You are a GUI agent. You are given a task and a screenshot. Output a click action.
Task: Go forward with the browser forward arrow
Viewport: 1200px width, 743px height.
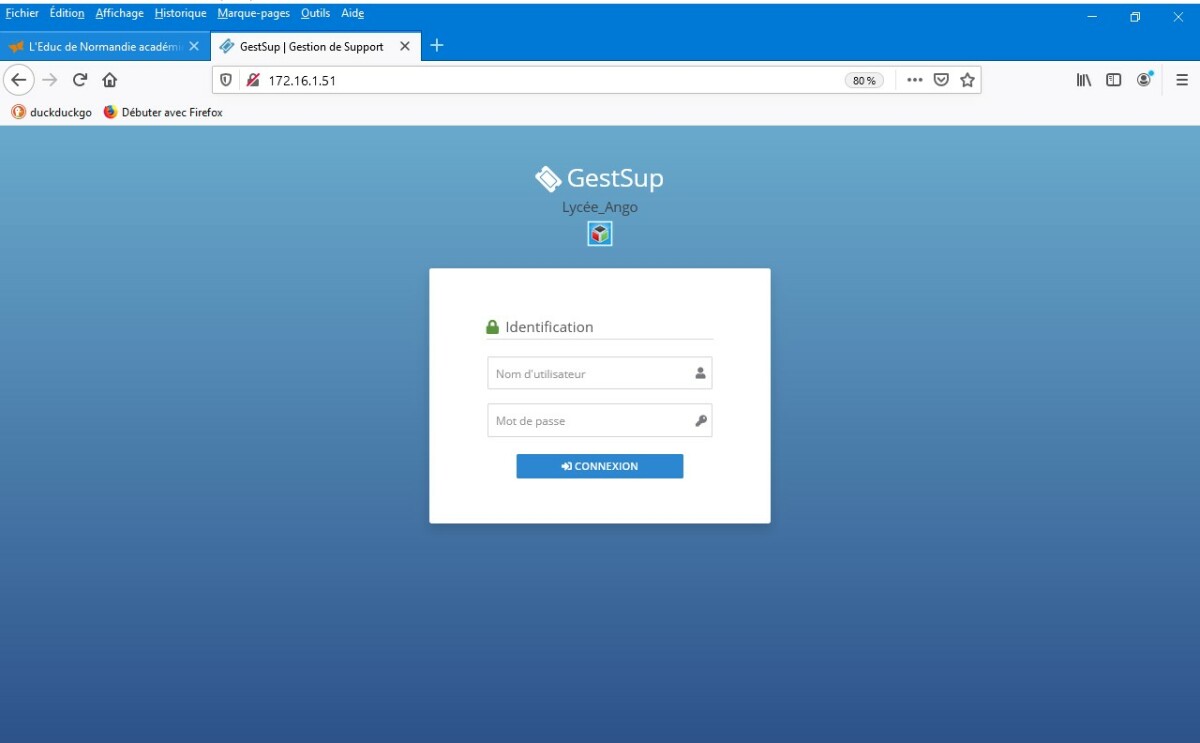click(x=50, y=80)
